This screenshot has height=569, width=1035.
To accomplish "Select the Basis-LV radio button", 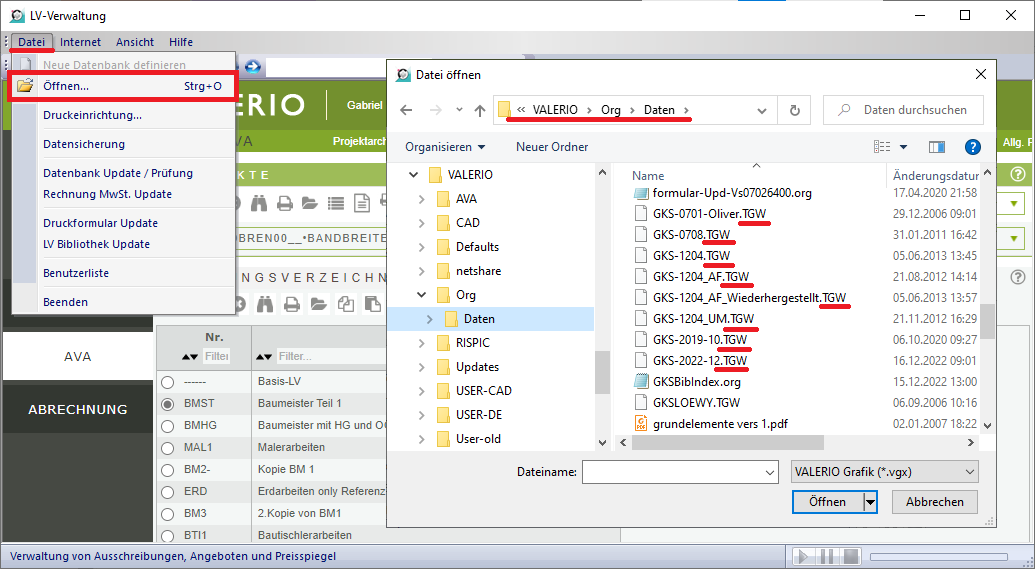I will 167,382.
